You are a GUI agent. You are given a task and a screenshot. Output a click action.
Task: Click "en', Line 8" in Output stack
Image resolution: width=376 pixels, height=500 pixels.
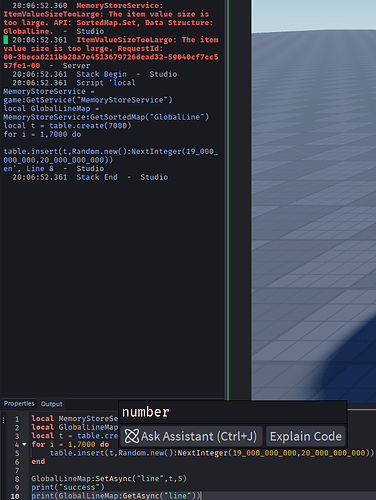coord(28,169)
